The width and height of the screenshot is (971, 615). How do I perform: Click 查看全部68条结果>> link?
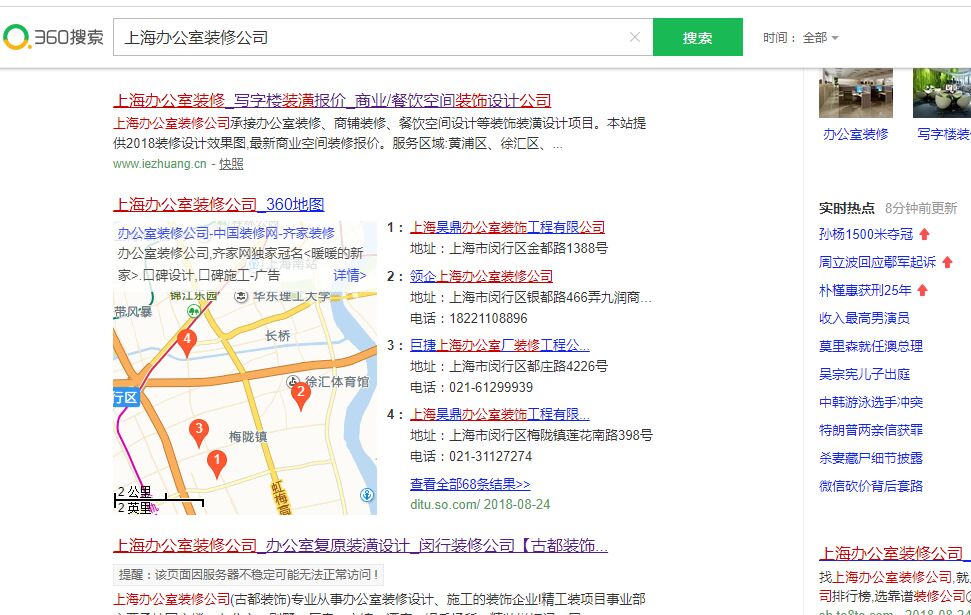pos(470,484)
